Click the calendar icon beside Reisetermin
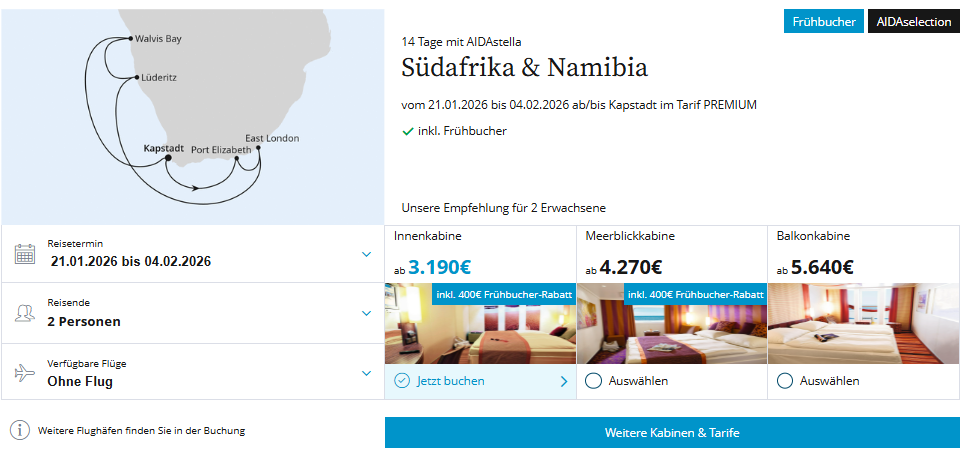968x455 pixels. pos(25,254)
